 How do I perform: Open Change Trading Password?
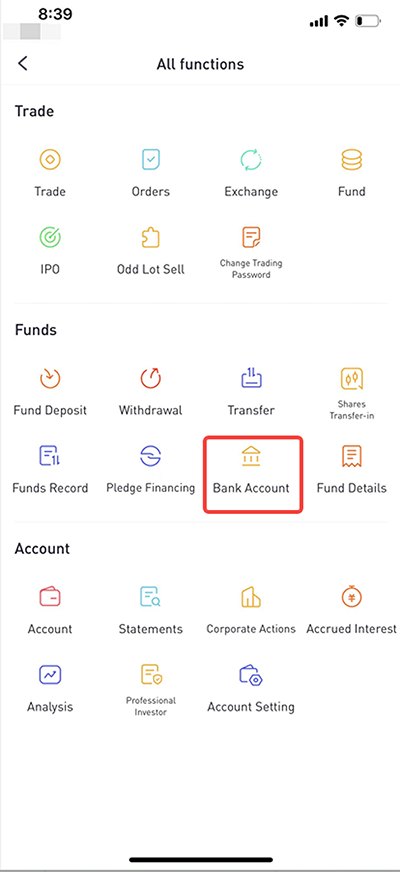pos(251,253)
